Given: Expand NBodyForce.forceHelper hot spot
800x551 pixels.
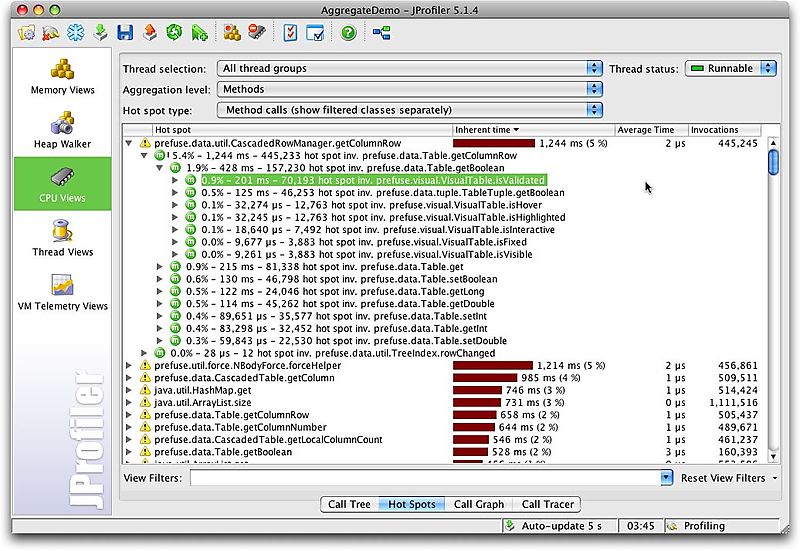Looking at the screenshot, I should coord(129,365).
